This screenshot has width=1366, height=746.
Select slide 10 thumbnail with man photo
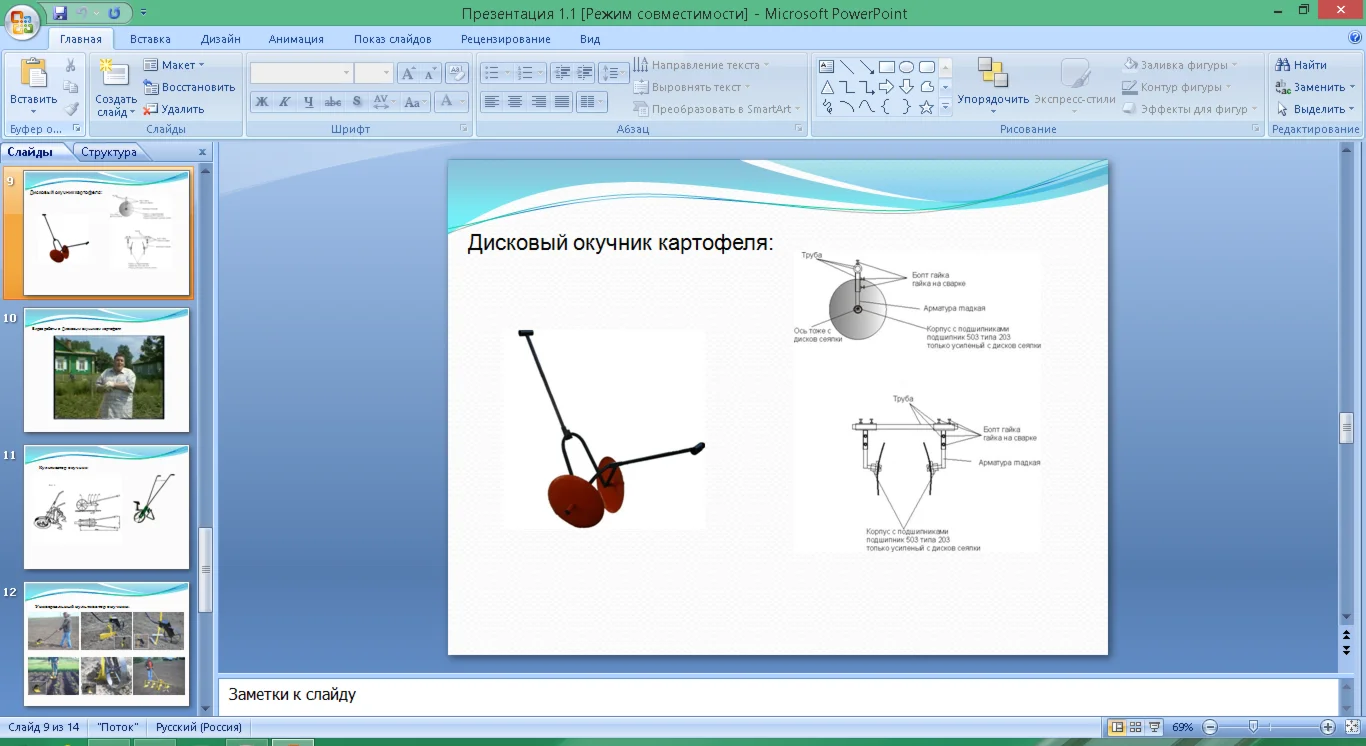107,371
